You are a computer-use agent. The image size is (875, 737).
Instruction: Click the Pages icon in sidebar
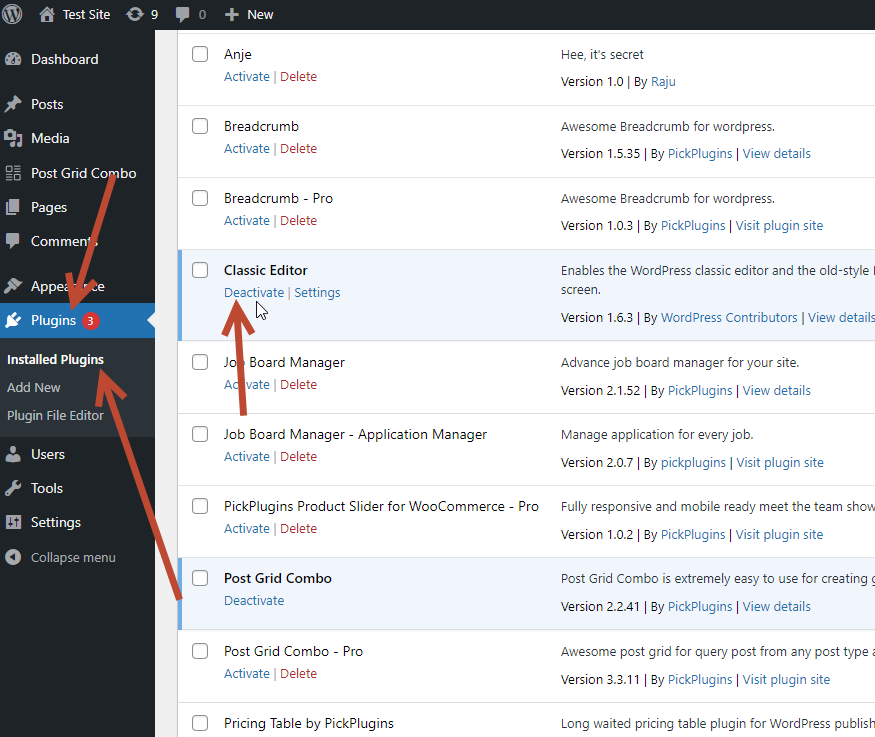[13, 207]
